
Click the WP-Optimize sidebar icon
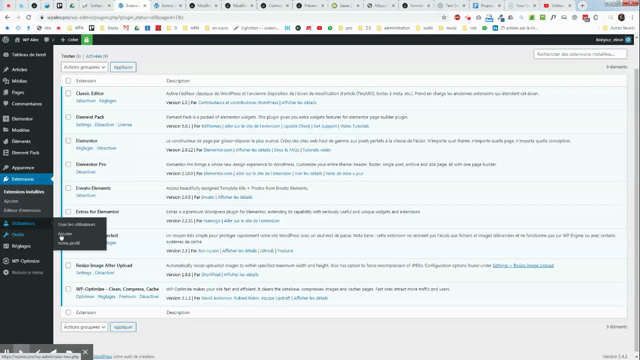coord(6,261)
